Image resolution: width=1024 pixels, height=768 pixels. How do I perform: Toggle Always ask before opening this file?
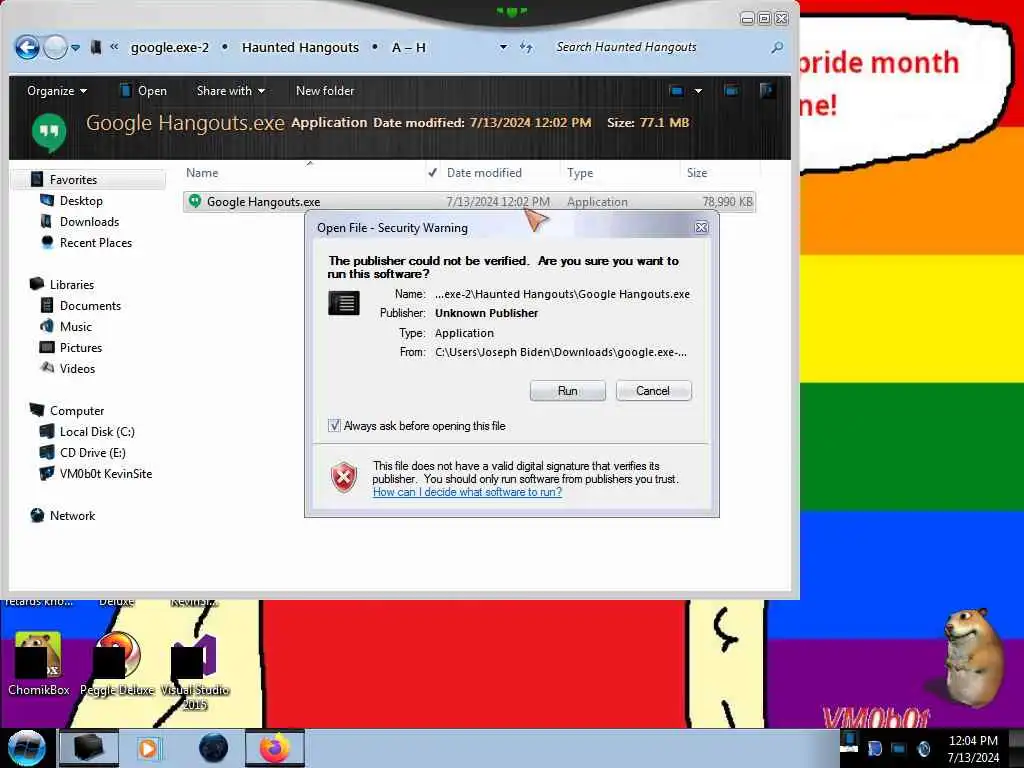click(334, 426)
